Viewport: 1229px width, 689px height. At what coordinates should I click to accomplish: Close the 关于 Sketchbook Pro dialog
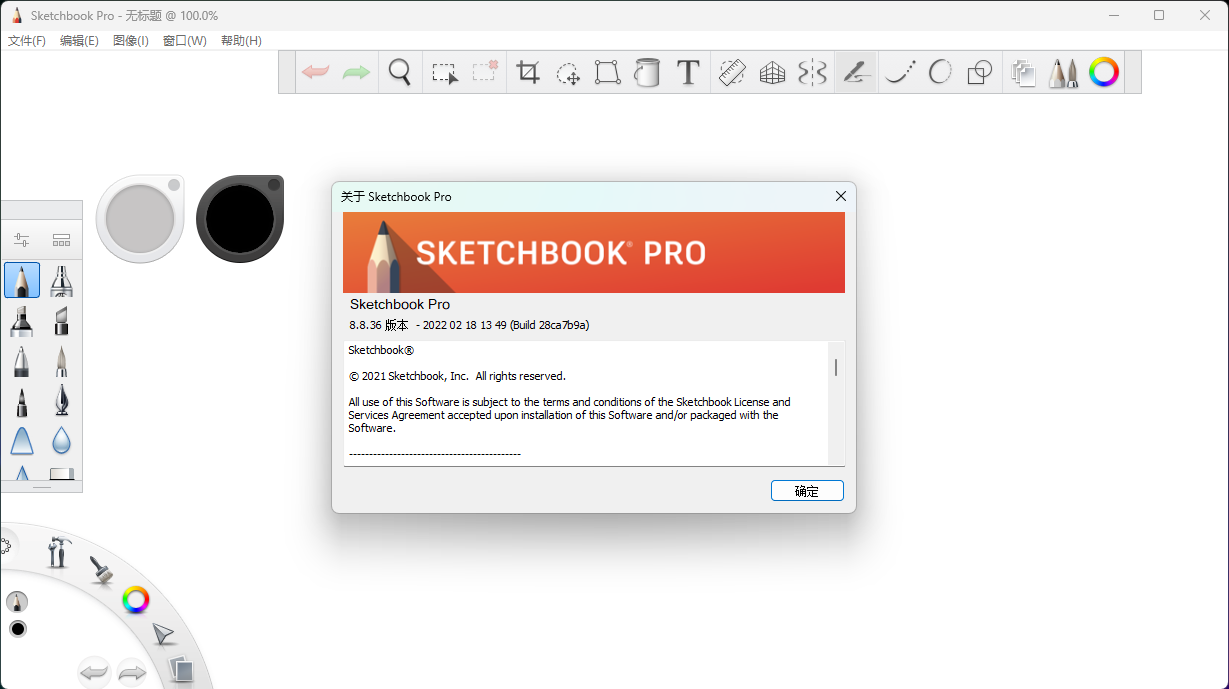pyautogui.click(x=841, y=196)
